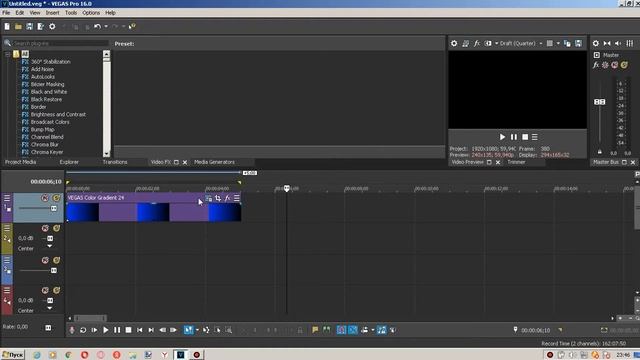Open Video Preview properties gear
Viewport: 640px width, 360px height.
454,43
